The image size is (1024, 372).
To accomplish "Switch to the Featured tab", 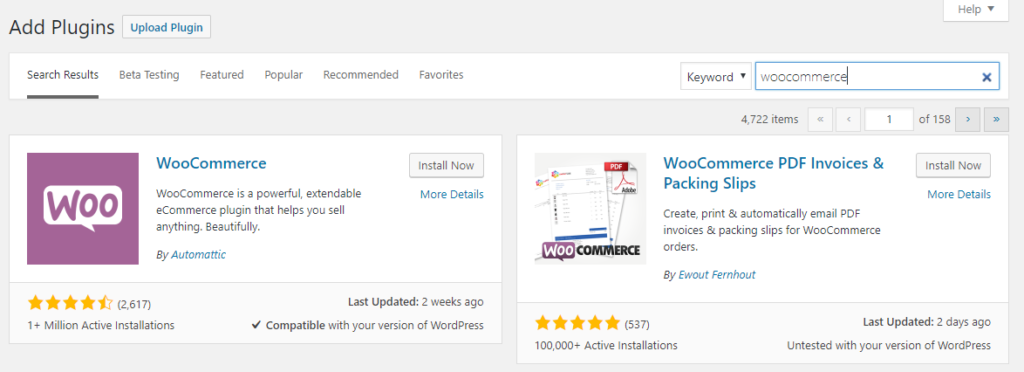I will tap(222, 74).
